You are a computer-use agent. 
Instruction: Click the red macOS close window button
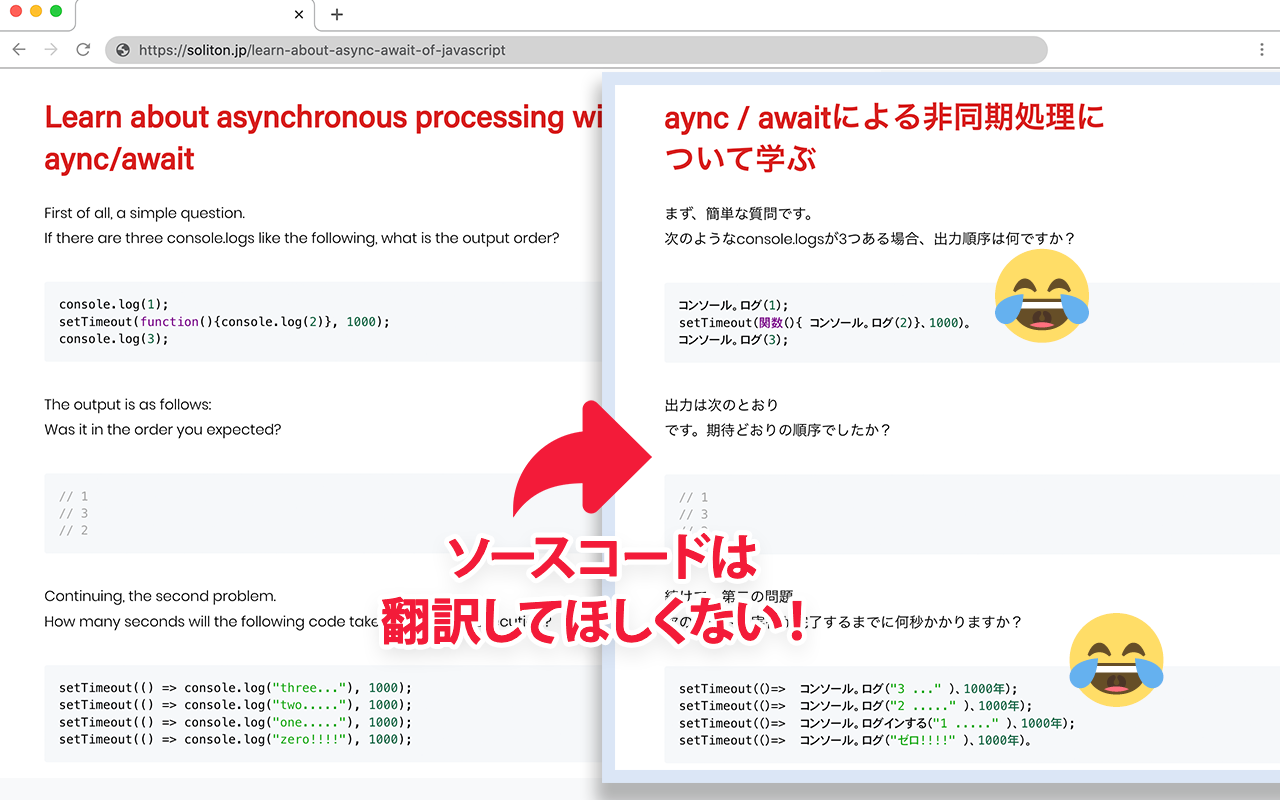click(x=16, y=11)
